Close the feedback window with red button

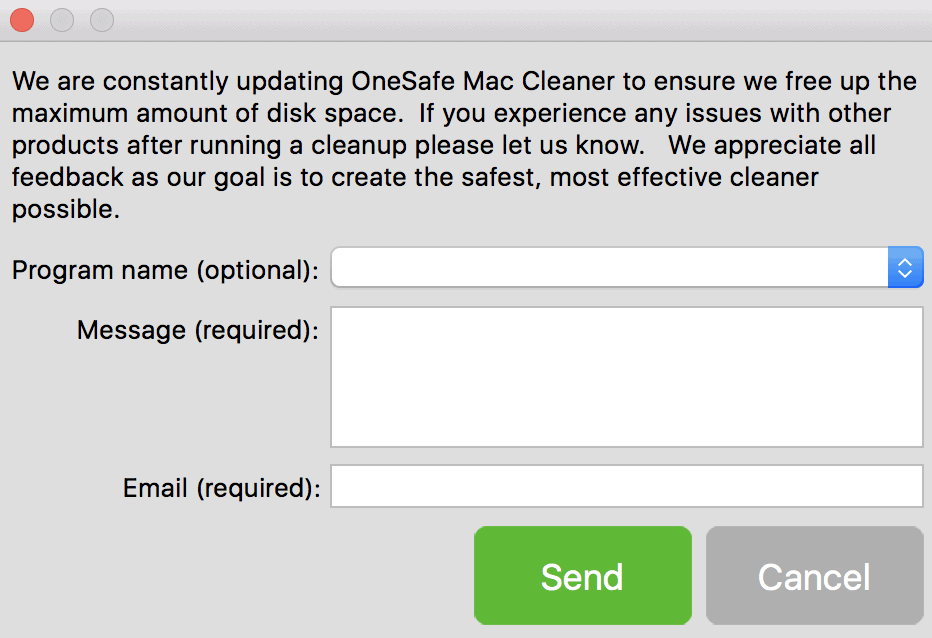21,19
